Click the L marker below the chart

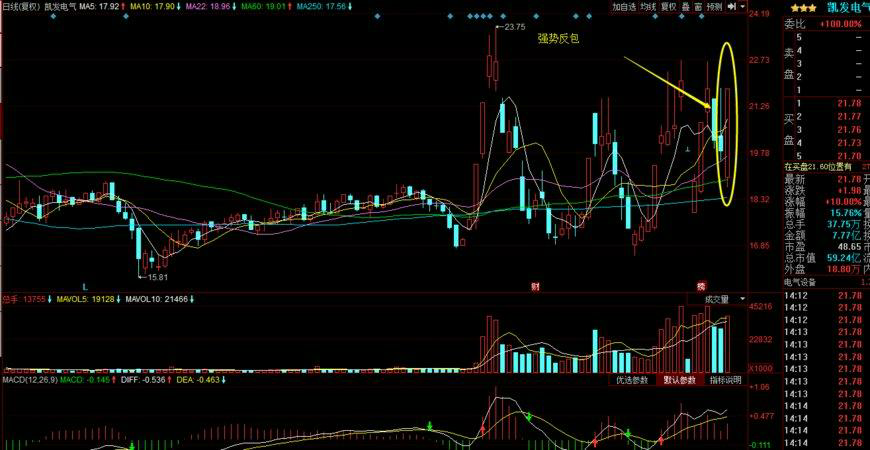click(85, 287)
